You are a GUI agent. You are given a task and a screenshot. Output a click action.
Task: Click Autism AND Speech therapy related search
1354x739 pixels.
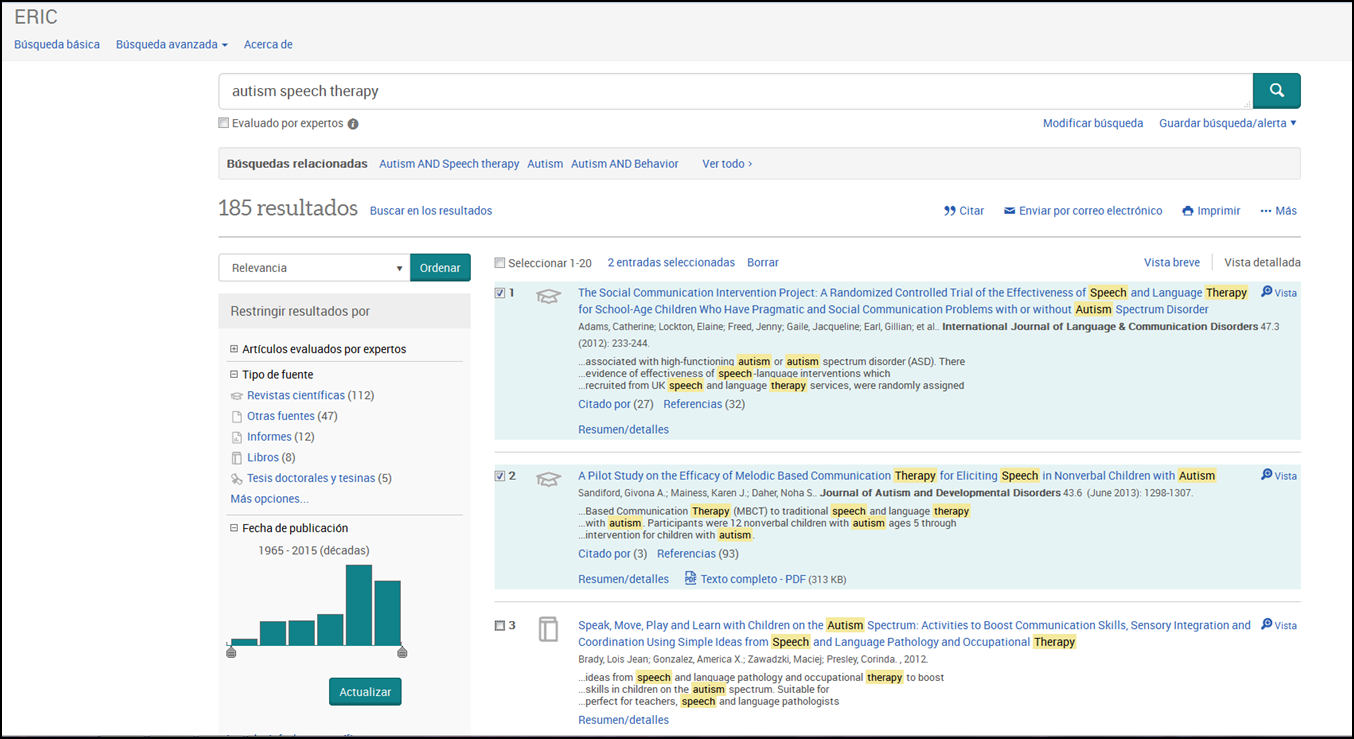pos(449,164)
